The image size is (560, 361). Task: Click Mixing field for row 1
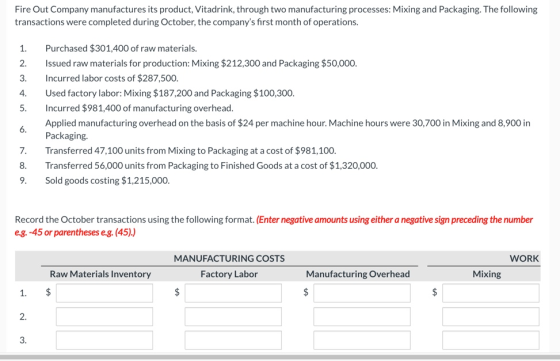pos(491,293)
